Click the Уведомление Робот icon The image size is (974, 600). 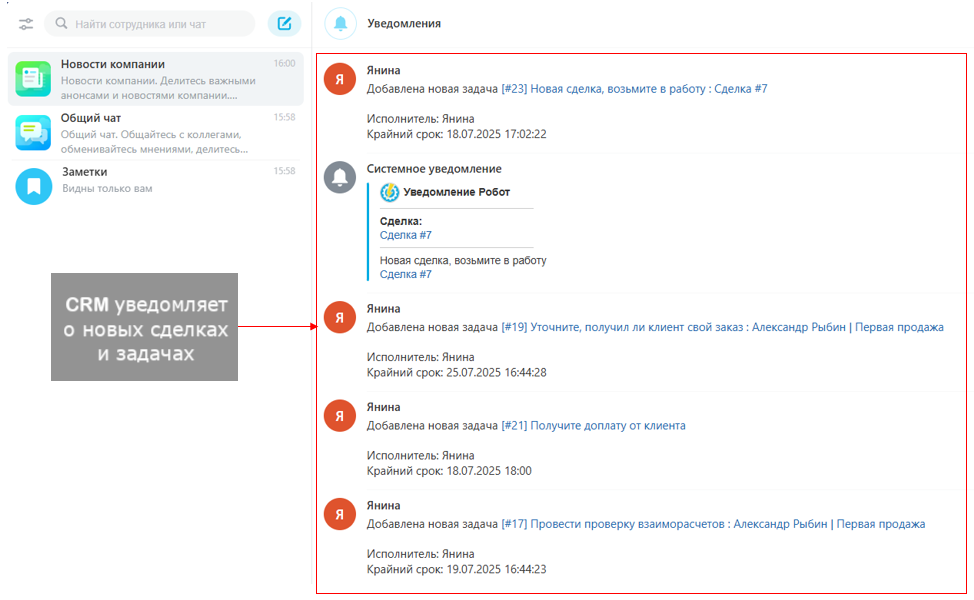click(390, 192)
